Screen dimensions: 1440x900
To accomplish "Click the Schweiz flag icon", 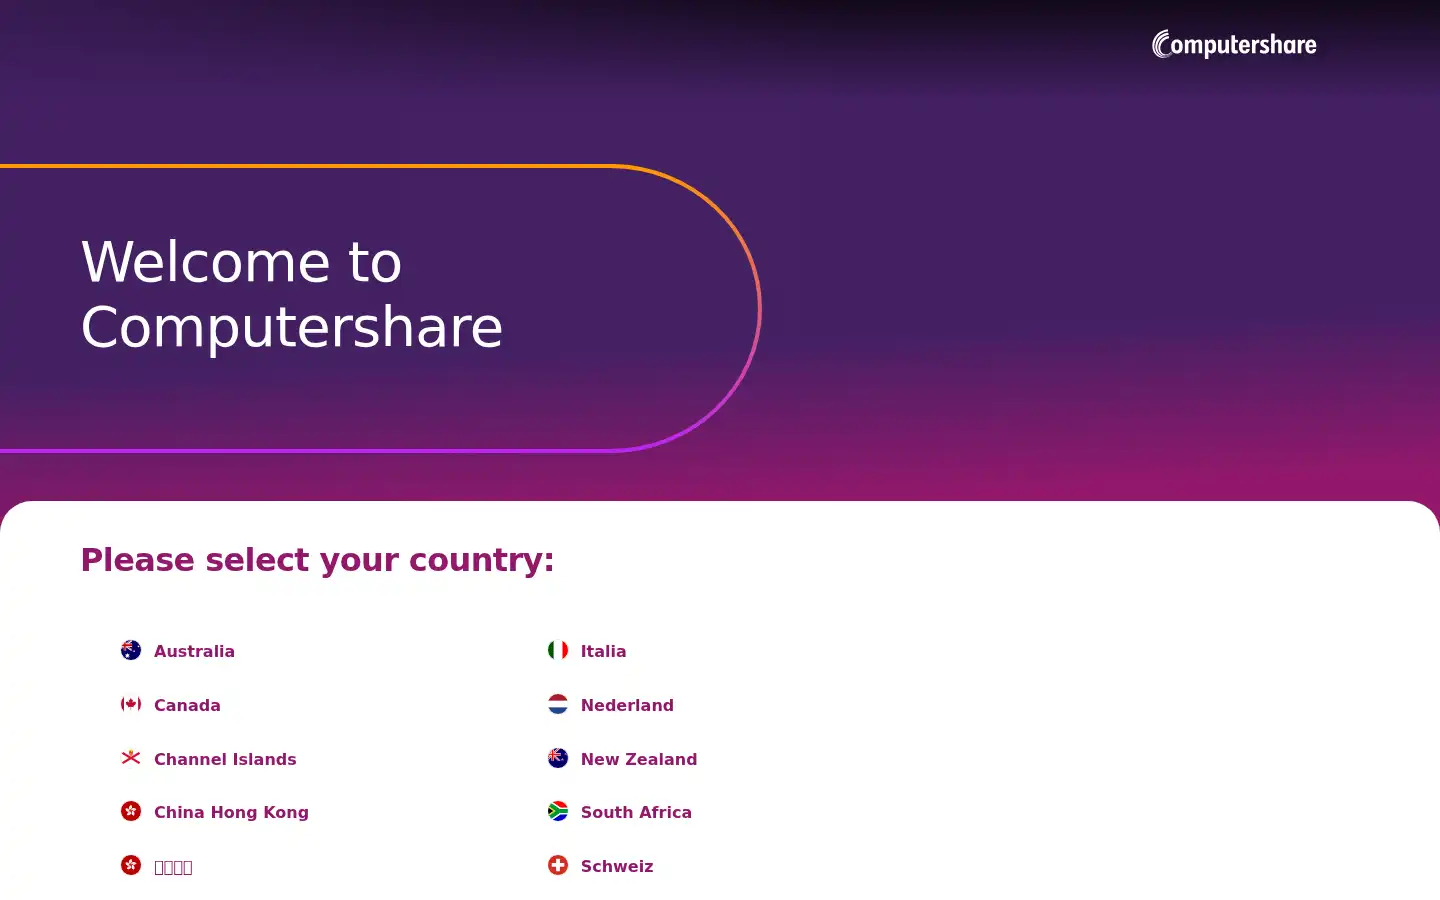I will (558, 865).
